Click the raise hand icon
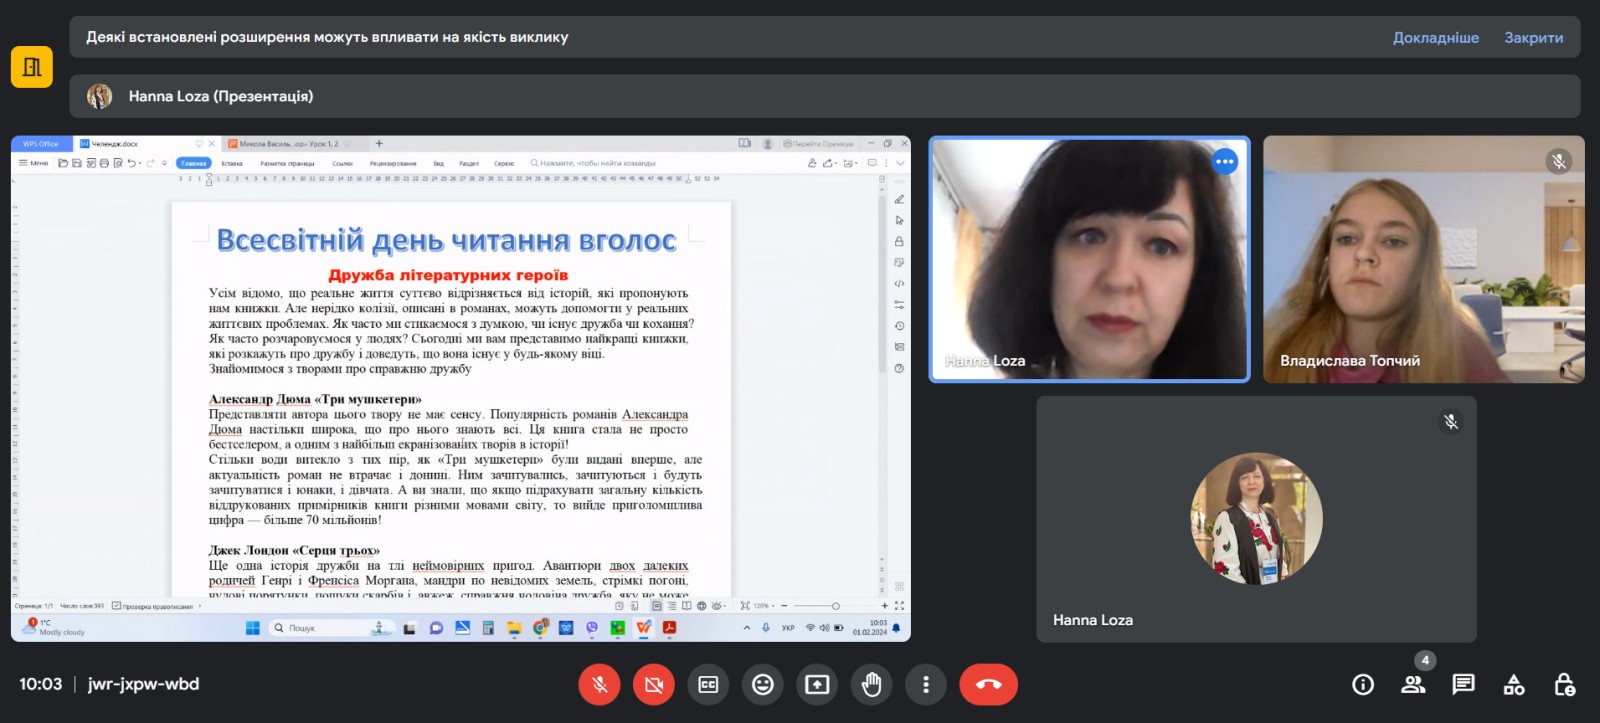 (x=871, y=684)
